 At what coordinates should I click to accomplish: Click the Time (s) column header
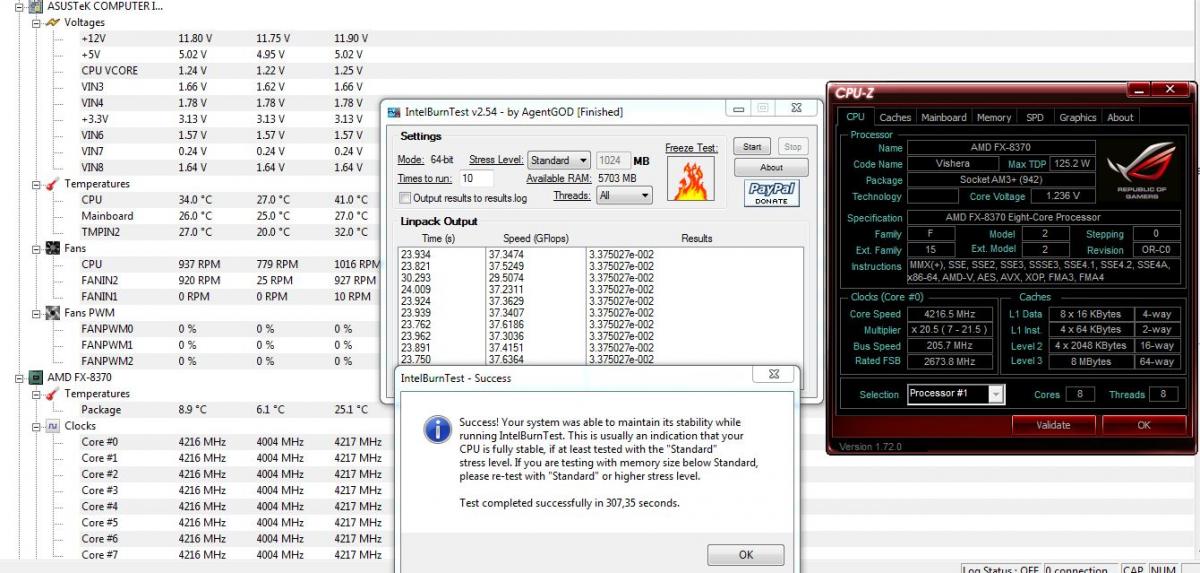coord(438,238)
